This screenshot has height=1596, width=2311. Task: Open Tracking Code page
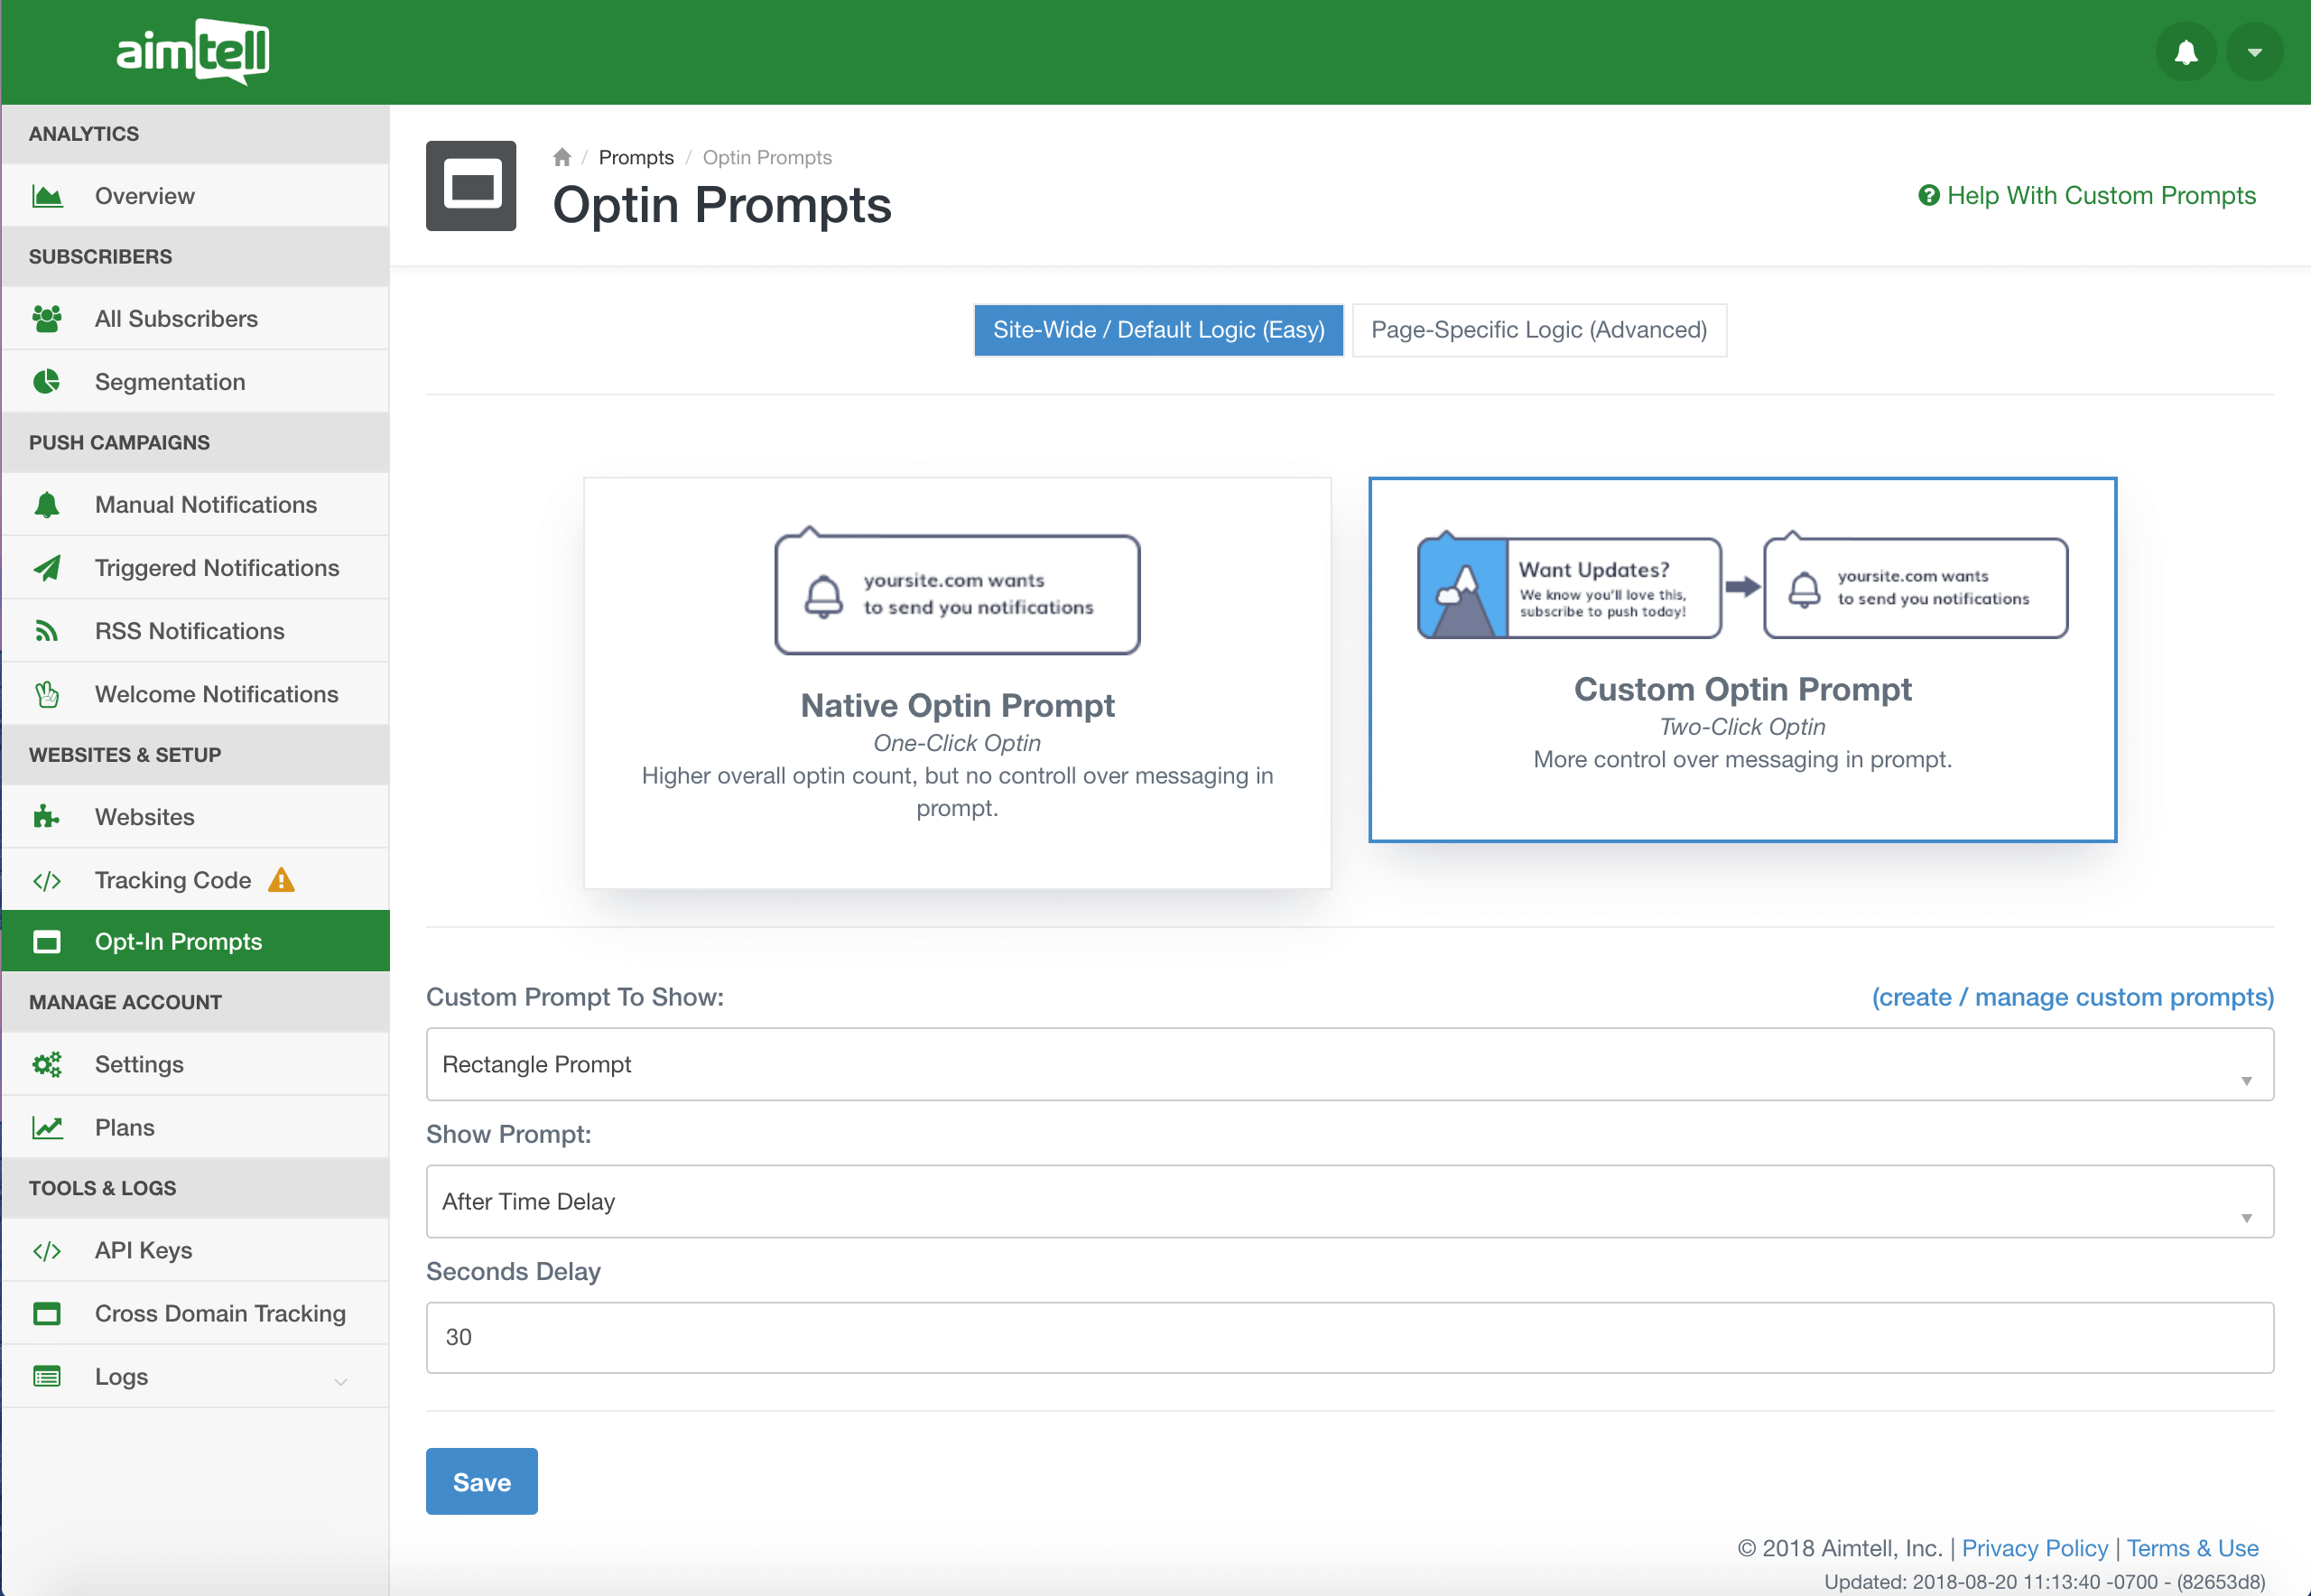(x=195, y=880)
